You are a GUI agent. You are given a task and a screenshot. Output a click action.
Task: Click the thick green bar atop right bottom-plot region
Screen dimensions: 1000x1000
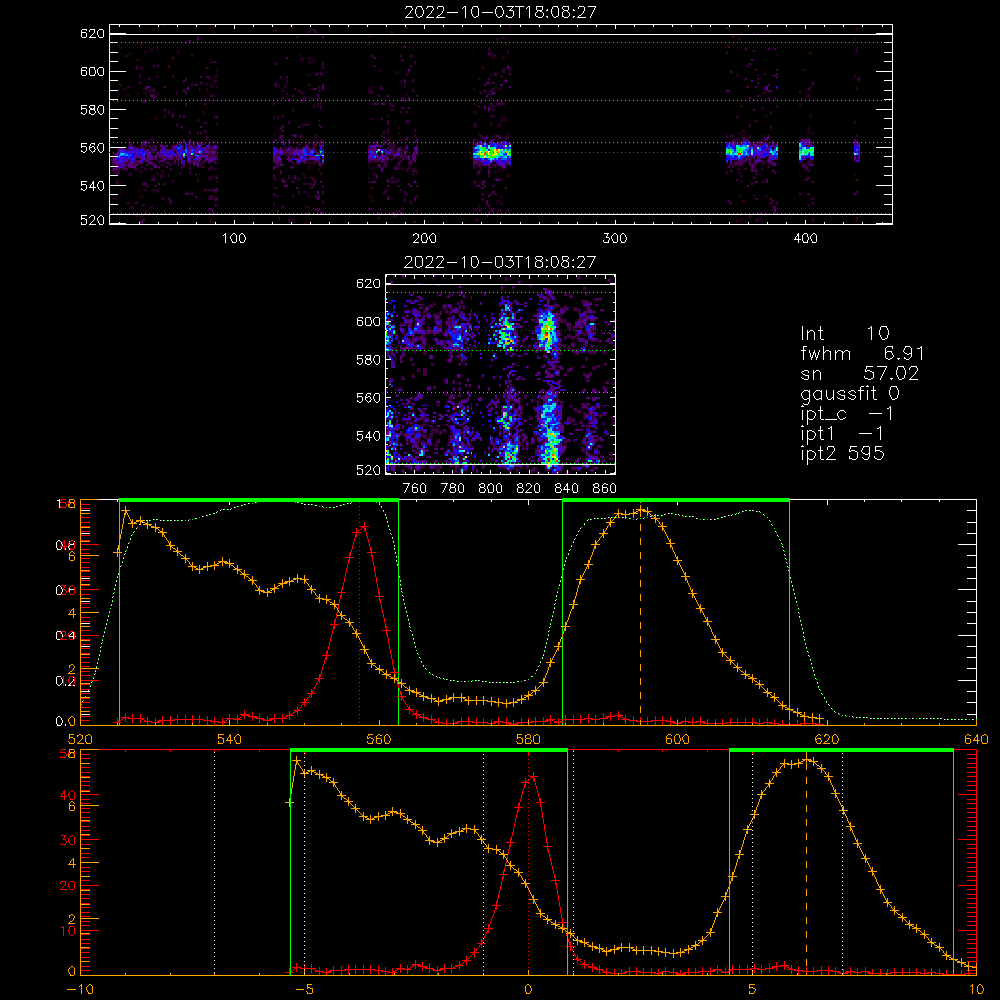[x=841, y=750]
